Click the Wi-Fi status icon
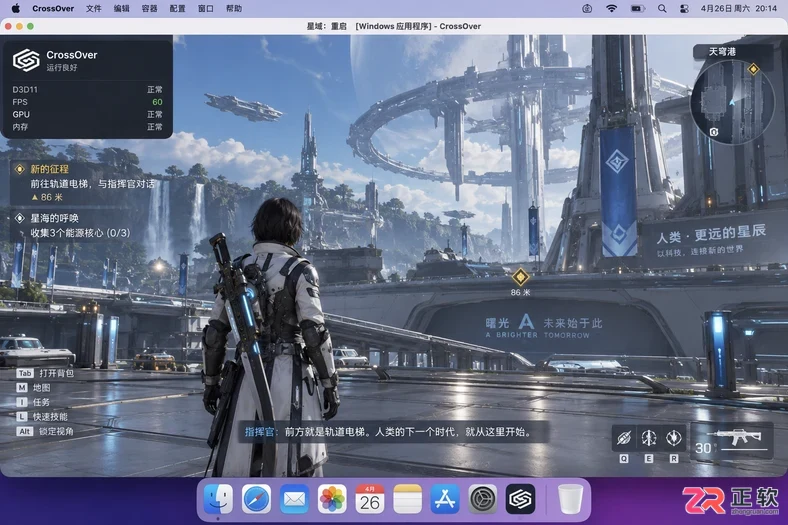Screen dimensions: 788x525 click(x=611, y=9)
